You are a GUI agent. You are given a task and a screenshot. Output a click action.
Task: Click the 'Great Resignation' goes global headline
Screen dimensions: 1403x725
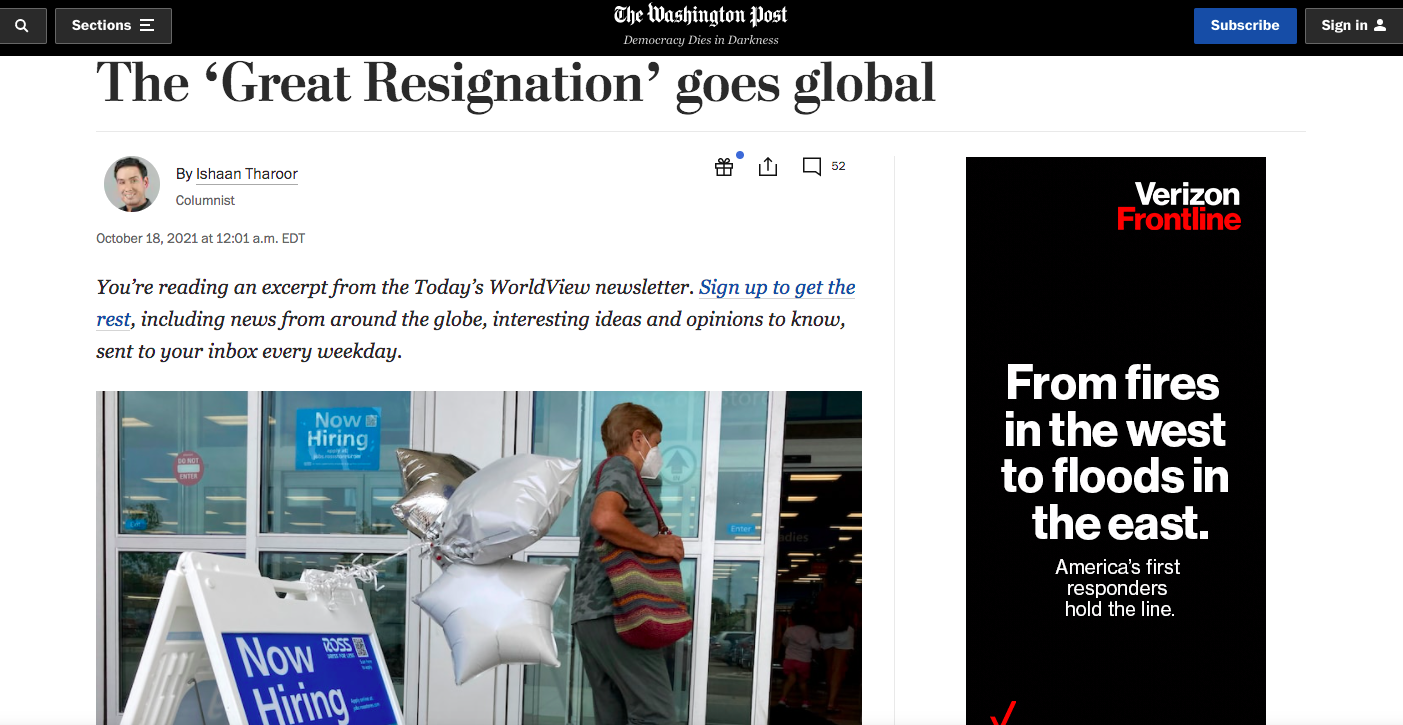pyautogui.click(x=516, y=83)
